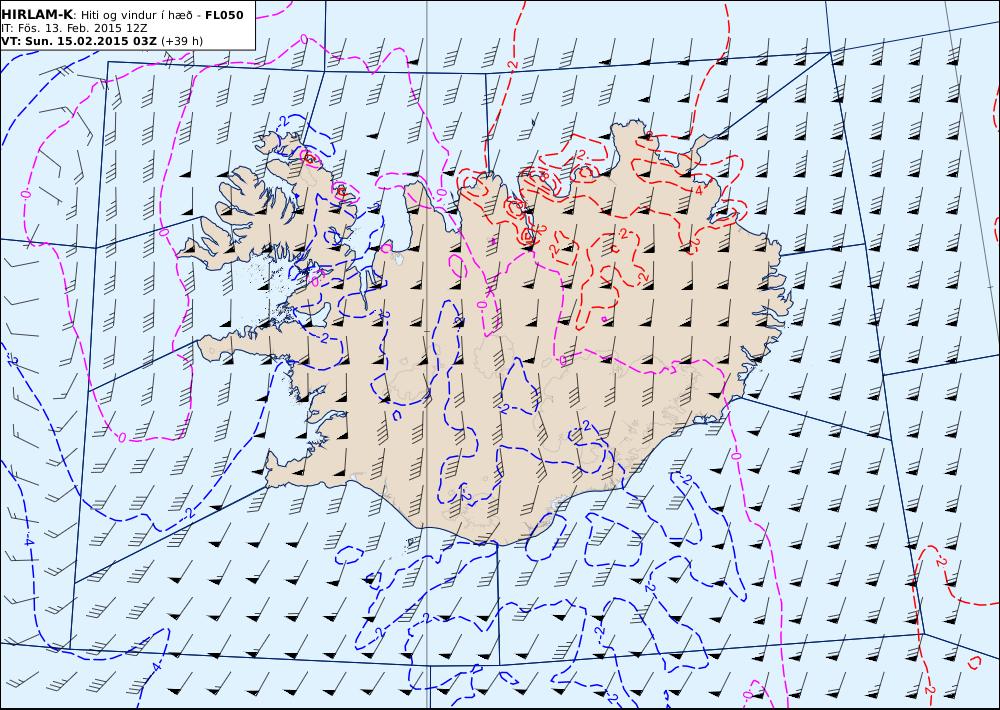
Task: Click the '(+39 h)' forecast offset text
Action: click(182, 41)
